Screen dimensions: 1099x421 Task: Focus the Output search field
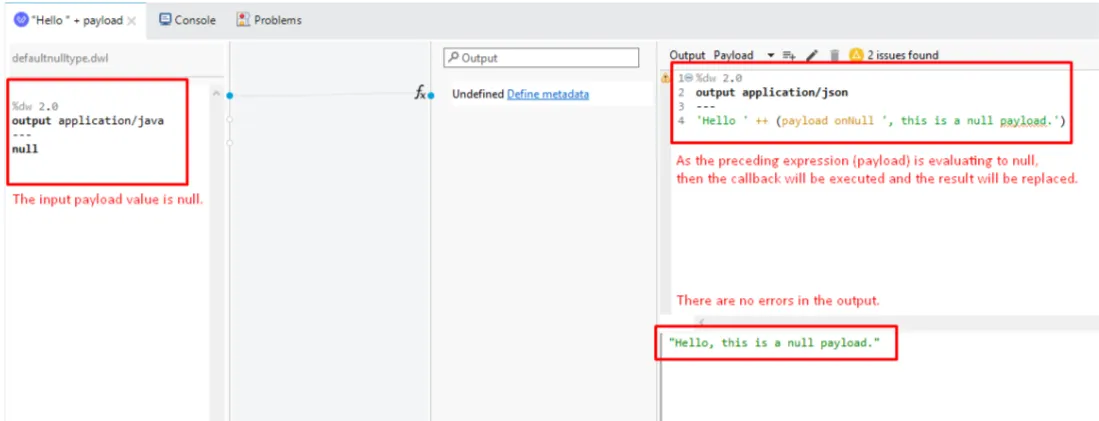pos(541,58)
